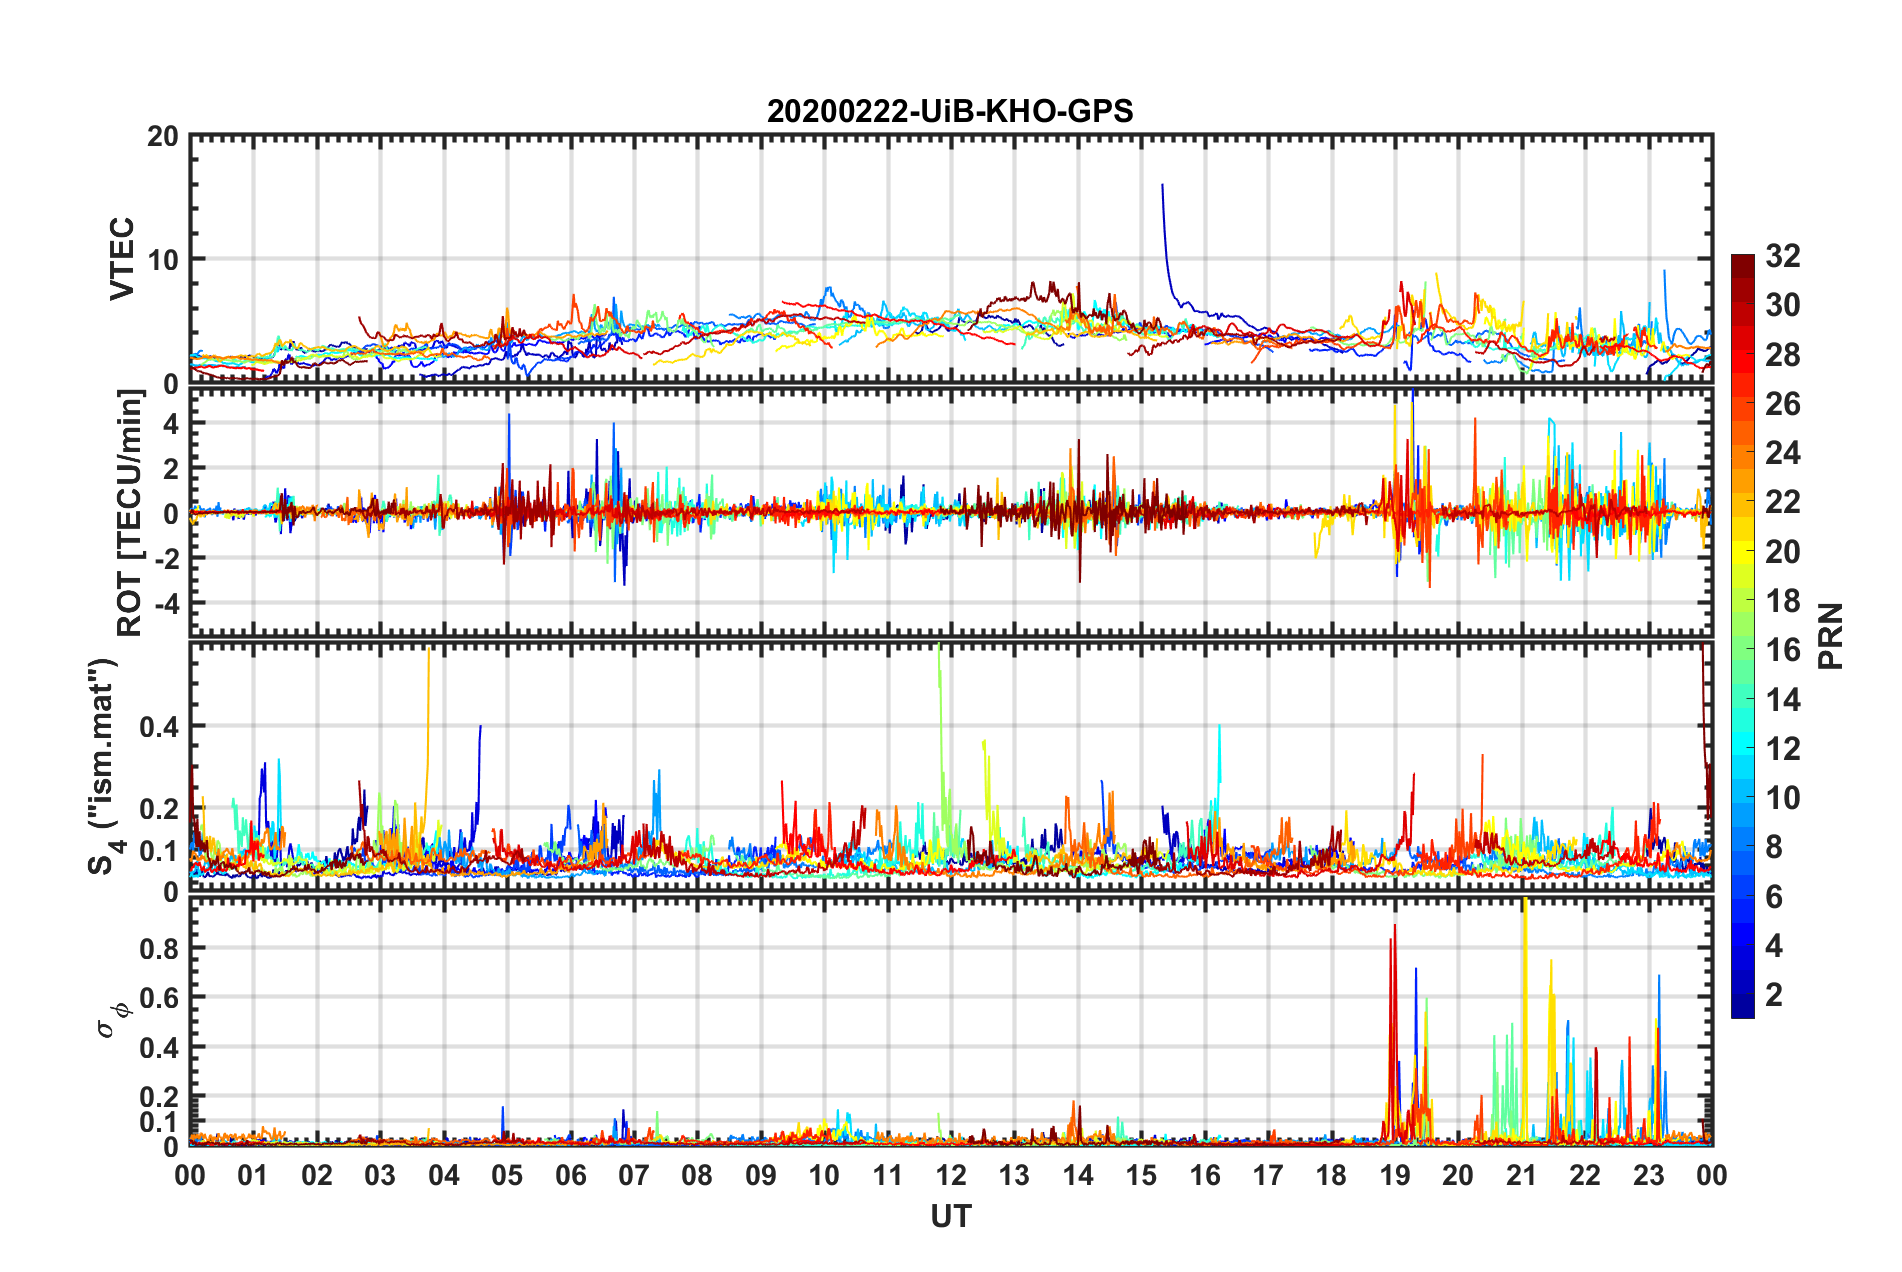Image resolution: width=1902 pixels, height=1272 pixels.
Task: Click the plot title 20200222-UiB-KHO-GPS
Action: (950, 111)
